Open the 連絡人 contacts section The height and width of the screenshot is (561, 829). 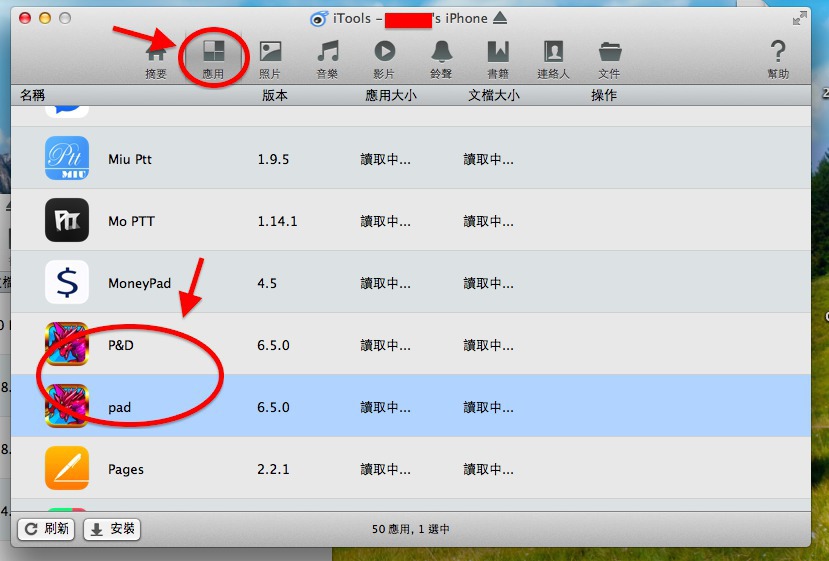(554, 59)
